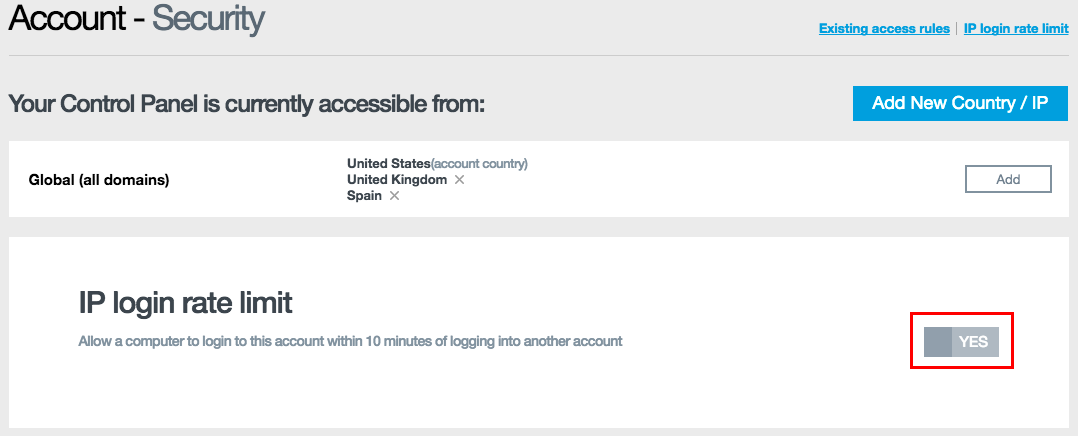Click the Control Panel accessible-from heading

246,104
